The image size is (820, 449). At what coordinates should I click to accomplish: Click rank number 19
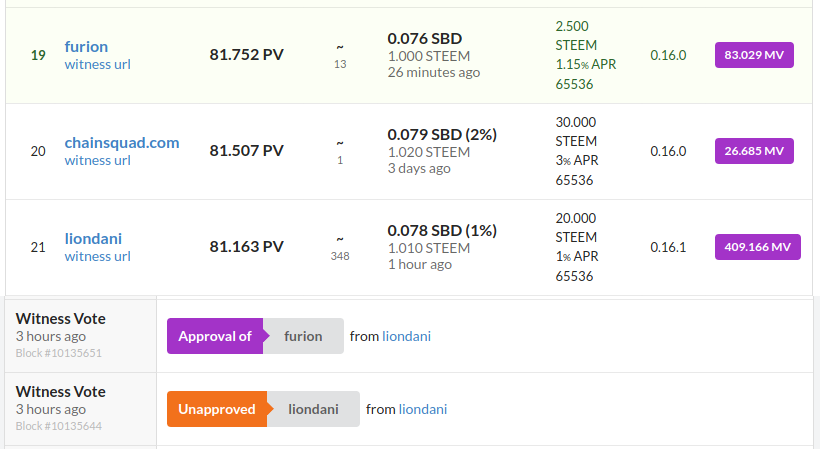pyautogui.click(x=38, y=55)
